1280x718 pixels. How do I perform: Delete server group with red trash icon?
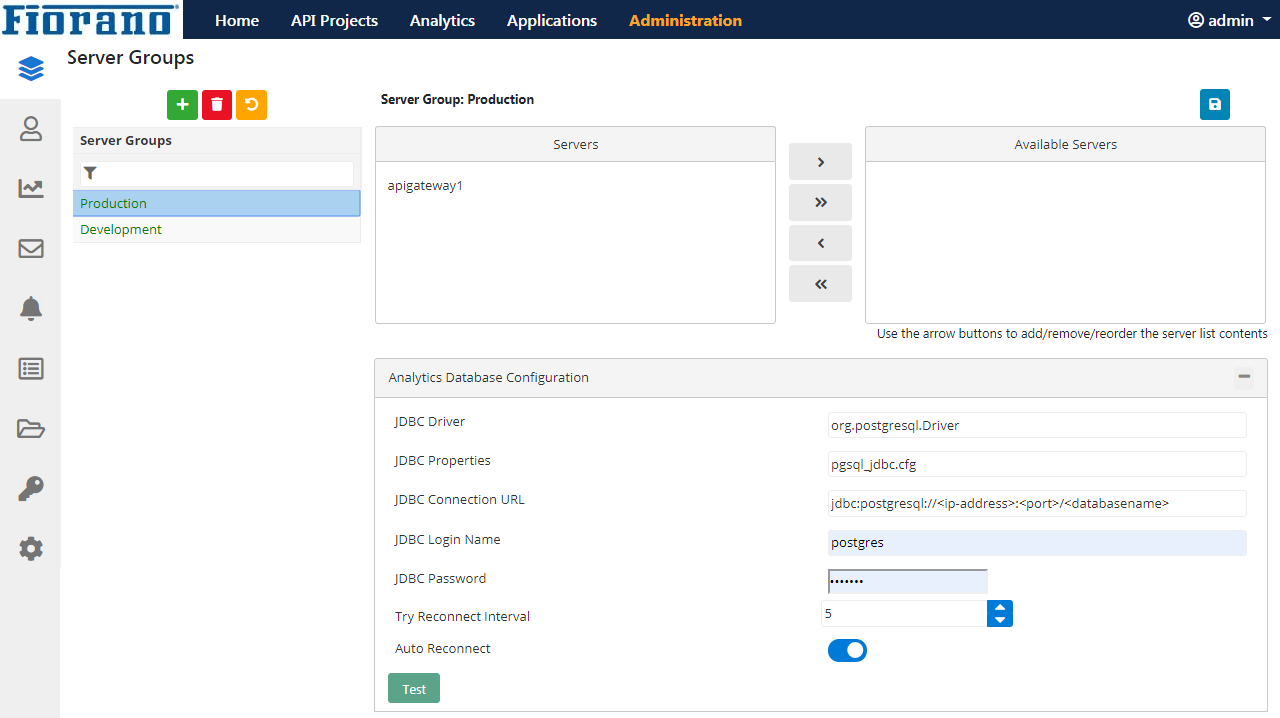click(217, 105)
